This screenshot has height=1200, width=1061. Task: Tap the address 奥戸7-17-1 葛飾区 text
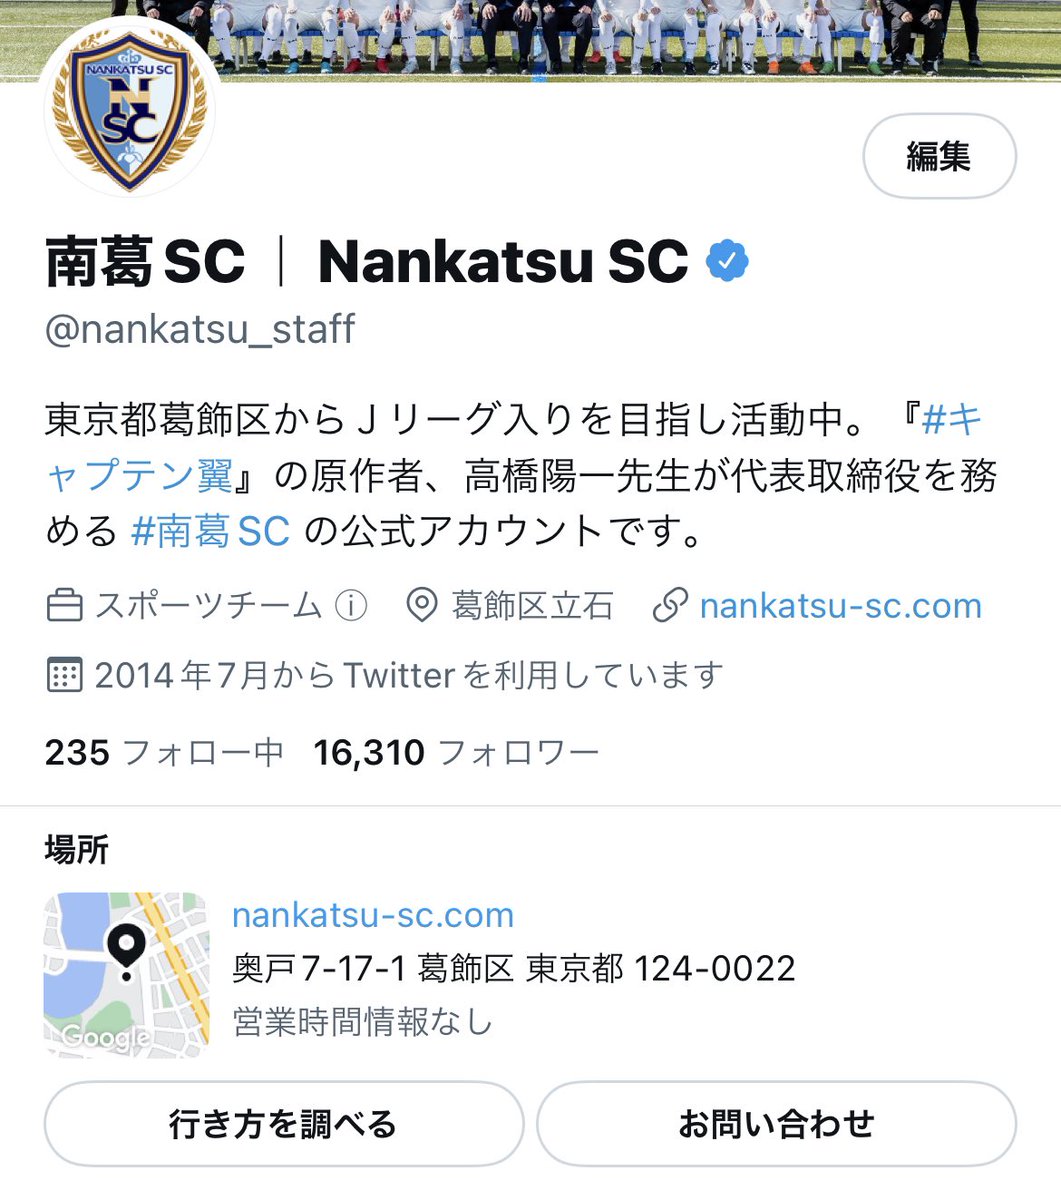pos(372,968)
